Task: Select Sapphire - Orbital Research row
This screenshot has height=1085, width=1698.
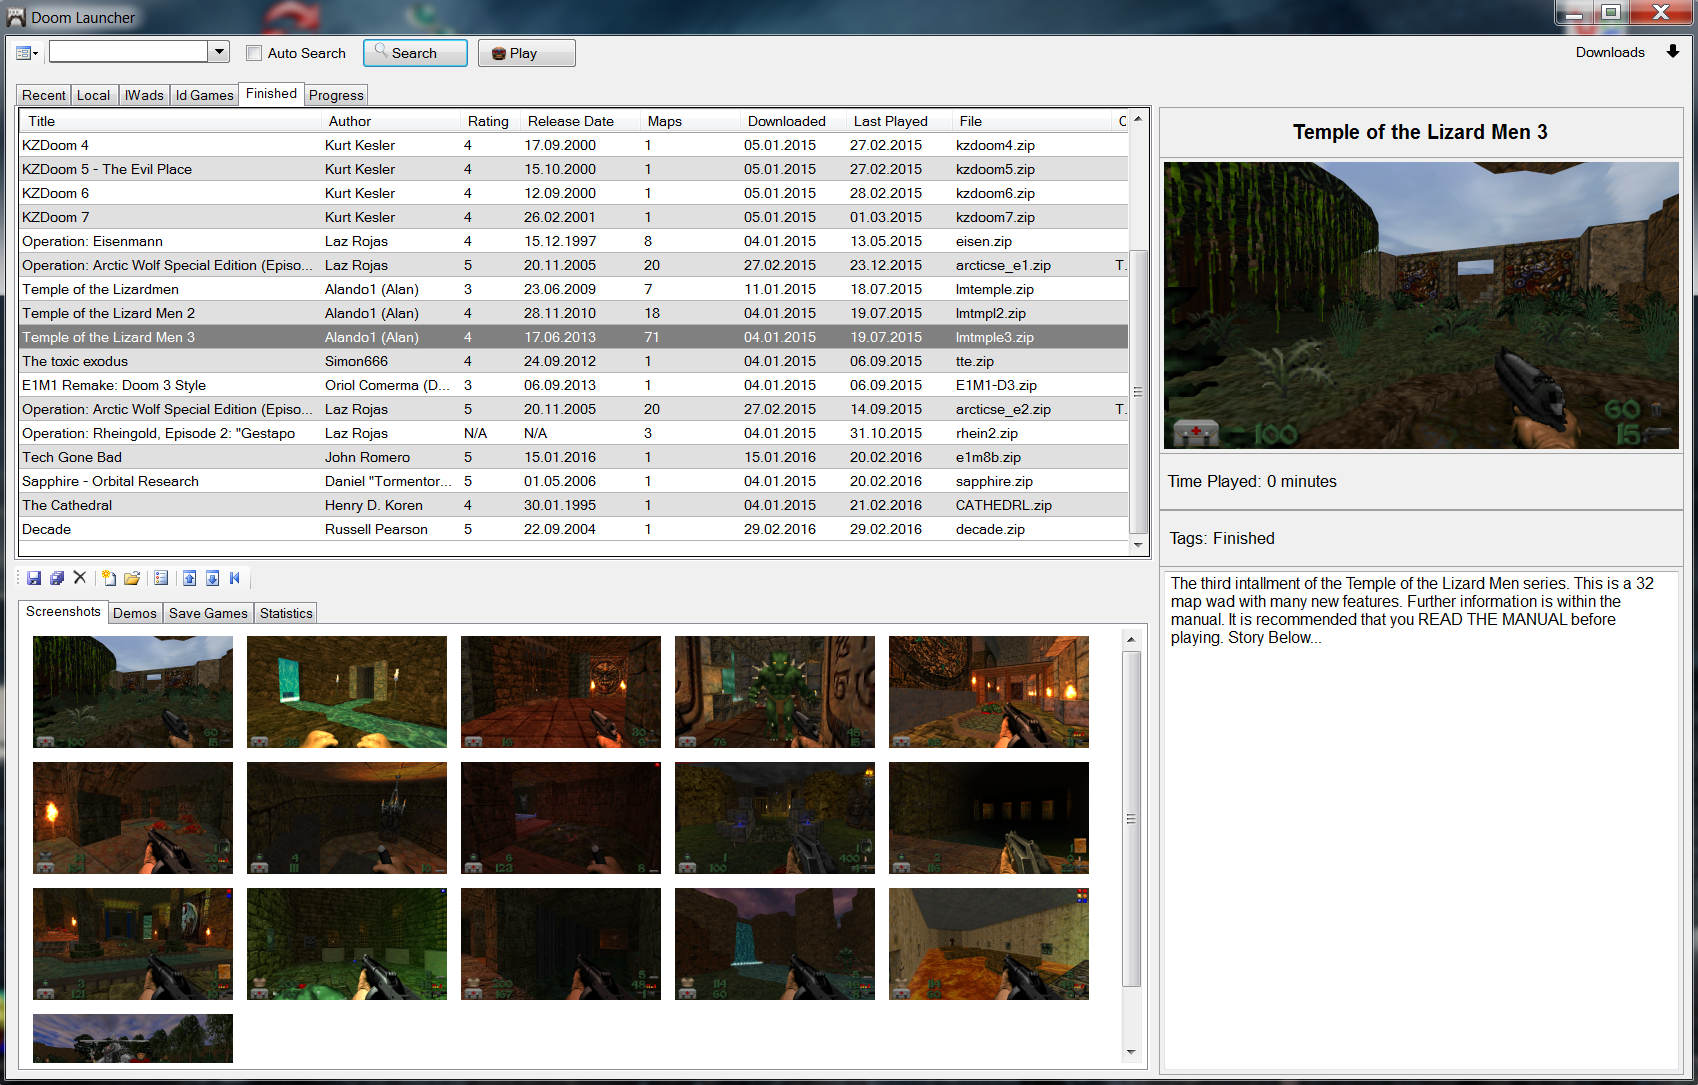Action: [x=574, y=481]
